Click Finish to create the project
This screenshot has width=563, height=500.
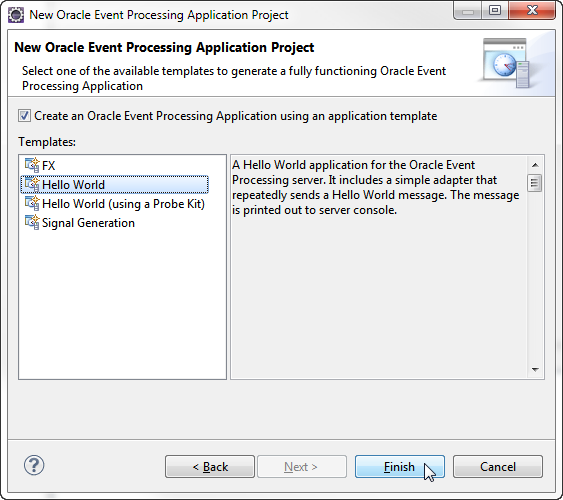pyautogui.click(x=400, y=467)
